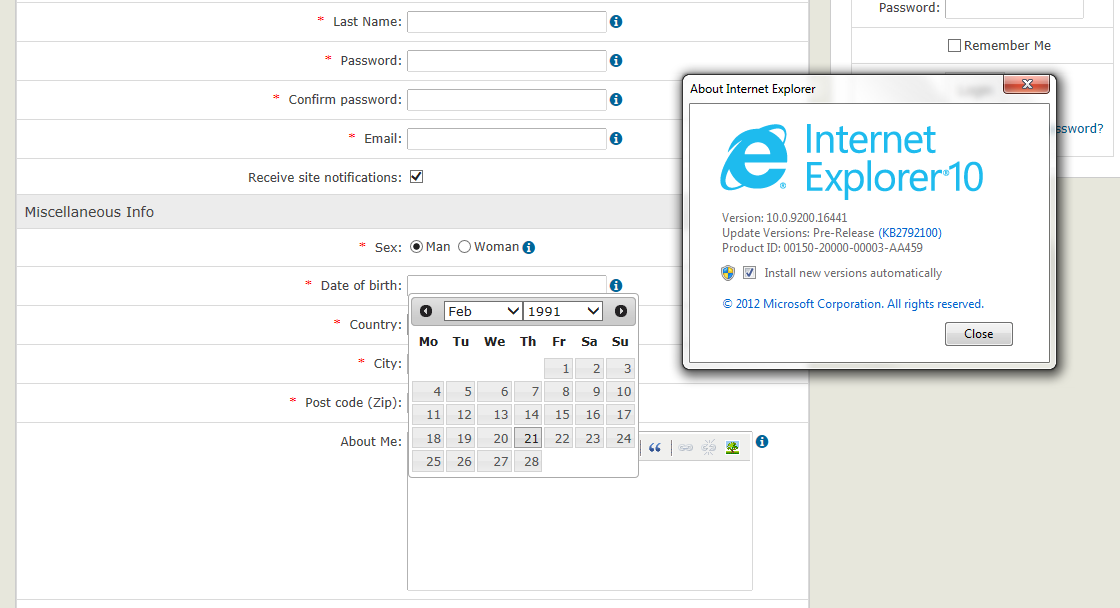The height and width of the screenshot is (608, 1120).
Task: Go to previous month in the date picker
Action: pyautogui.click(x=426, y=311)
